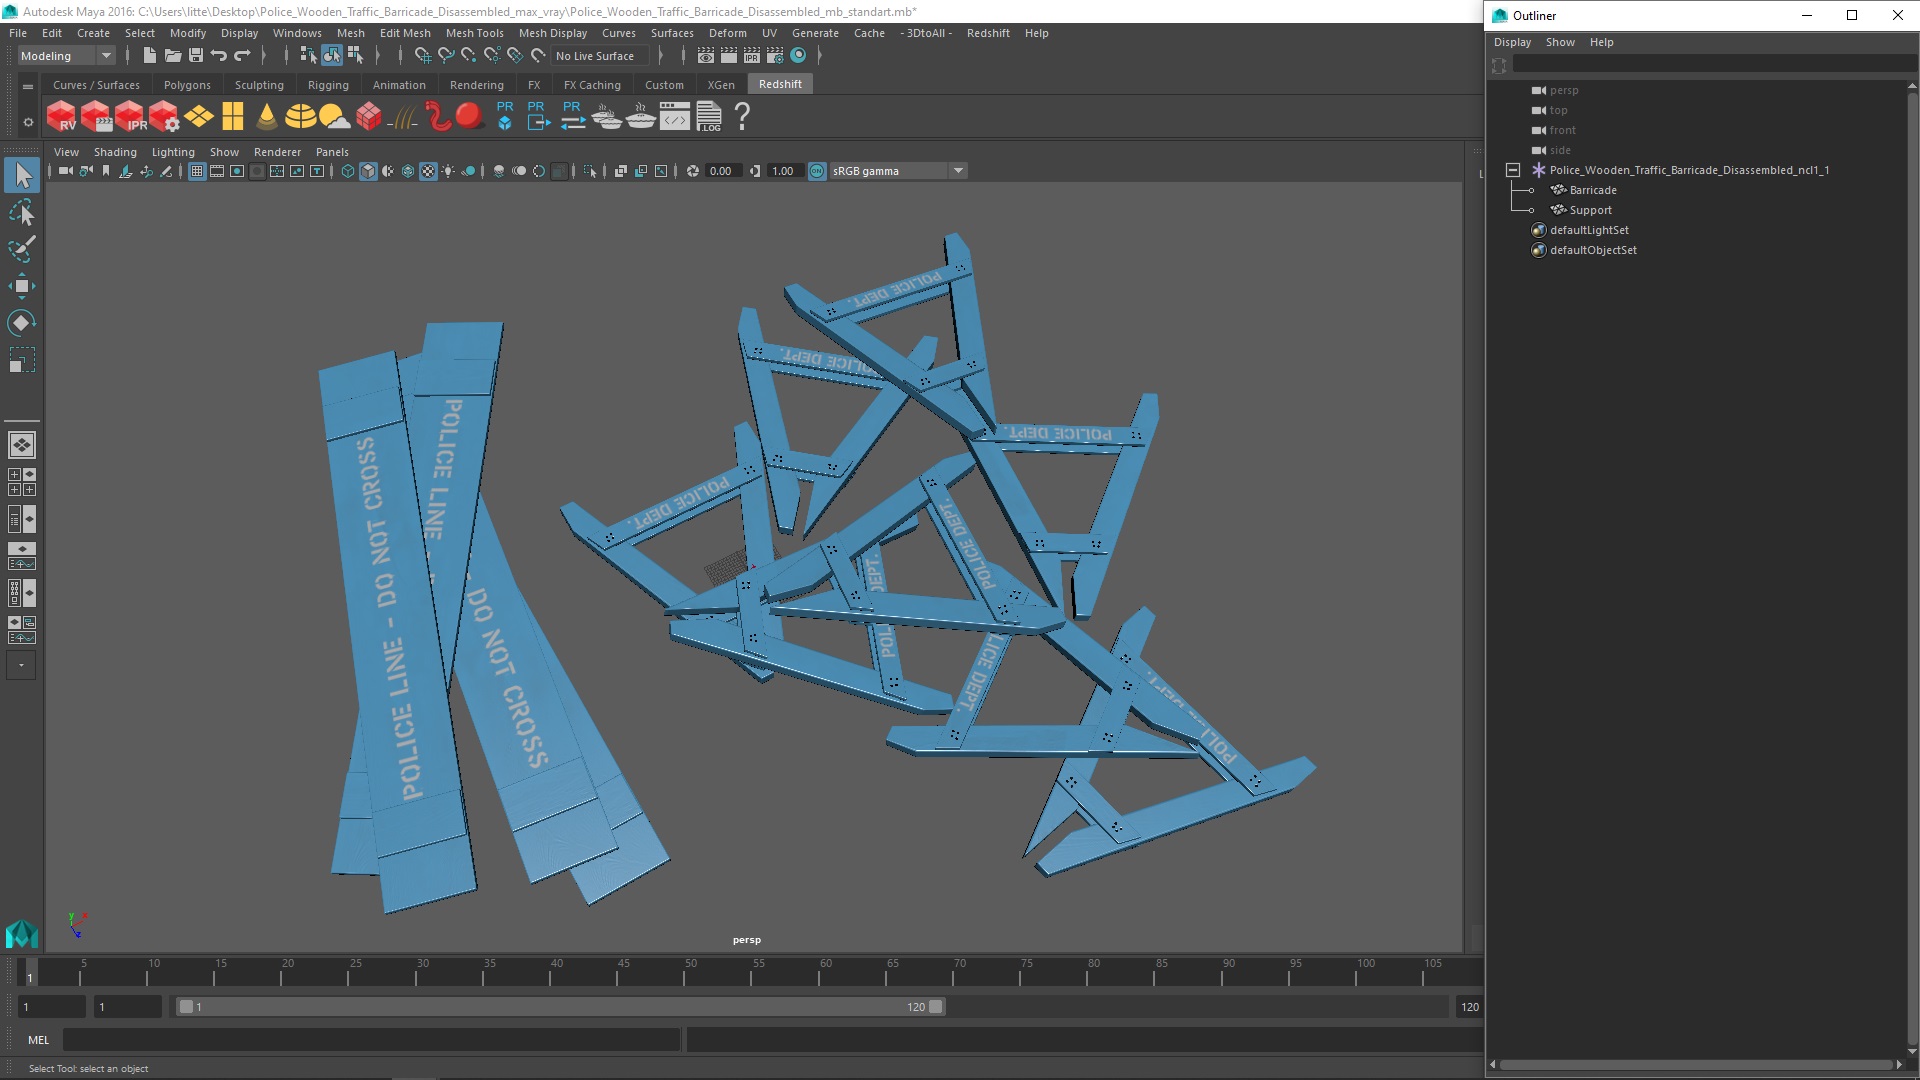Open the viewport Renderer menu
Viewport: 1920px width, 1080px height.
[x=277, y=152]
